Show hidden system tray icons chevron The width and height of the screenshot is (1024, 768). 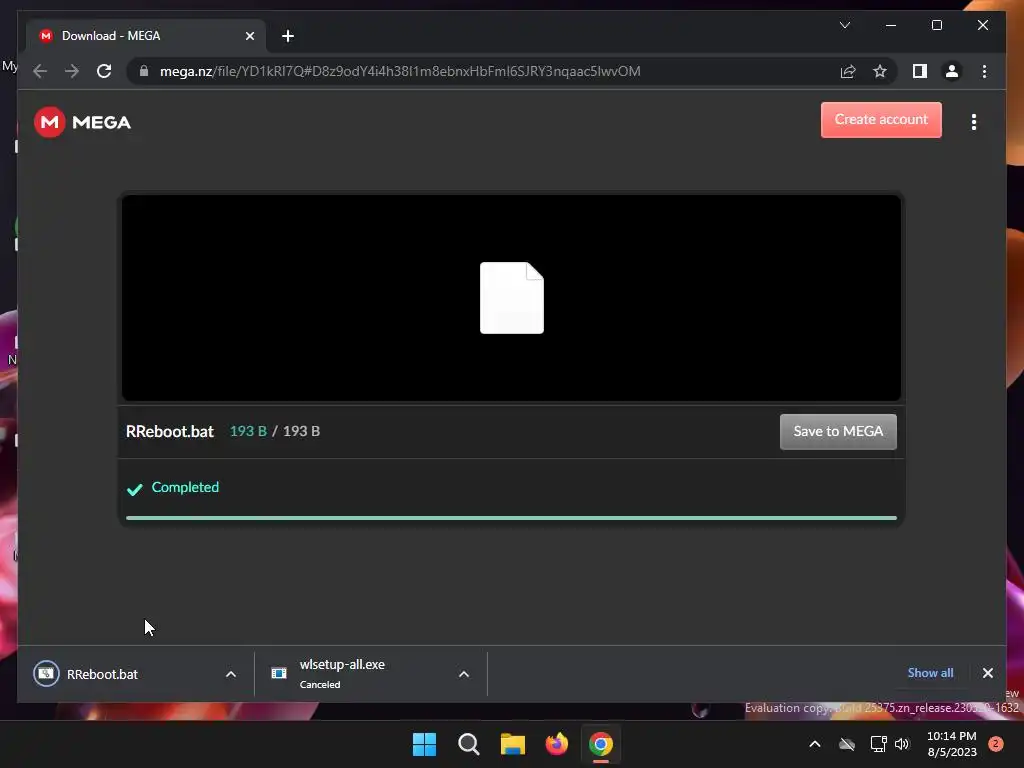814,744
